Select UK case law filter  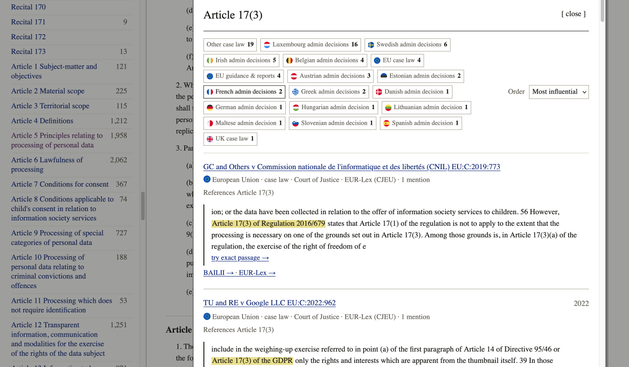coord(230,139)
